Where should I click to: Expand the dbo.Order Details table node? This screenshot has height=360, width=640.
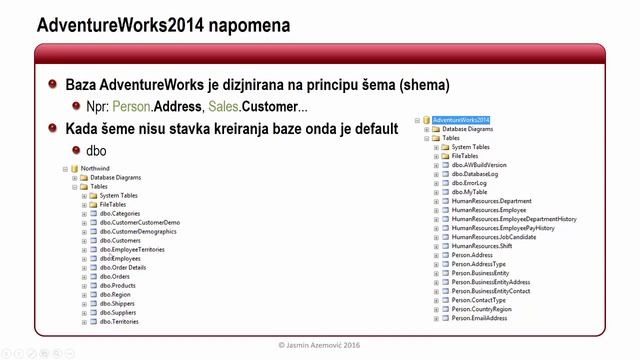[x=84, y=268]
